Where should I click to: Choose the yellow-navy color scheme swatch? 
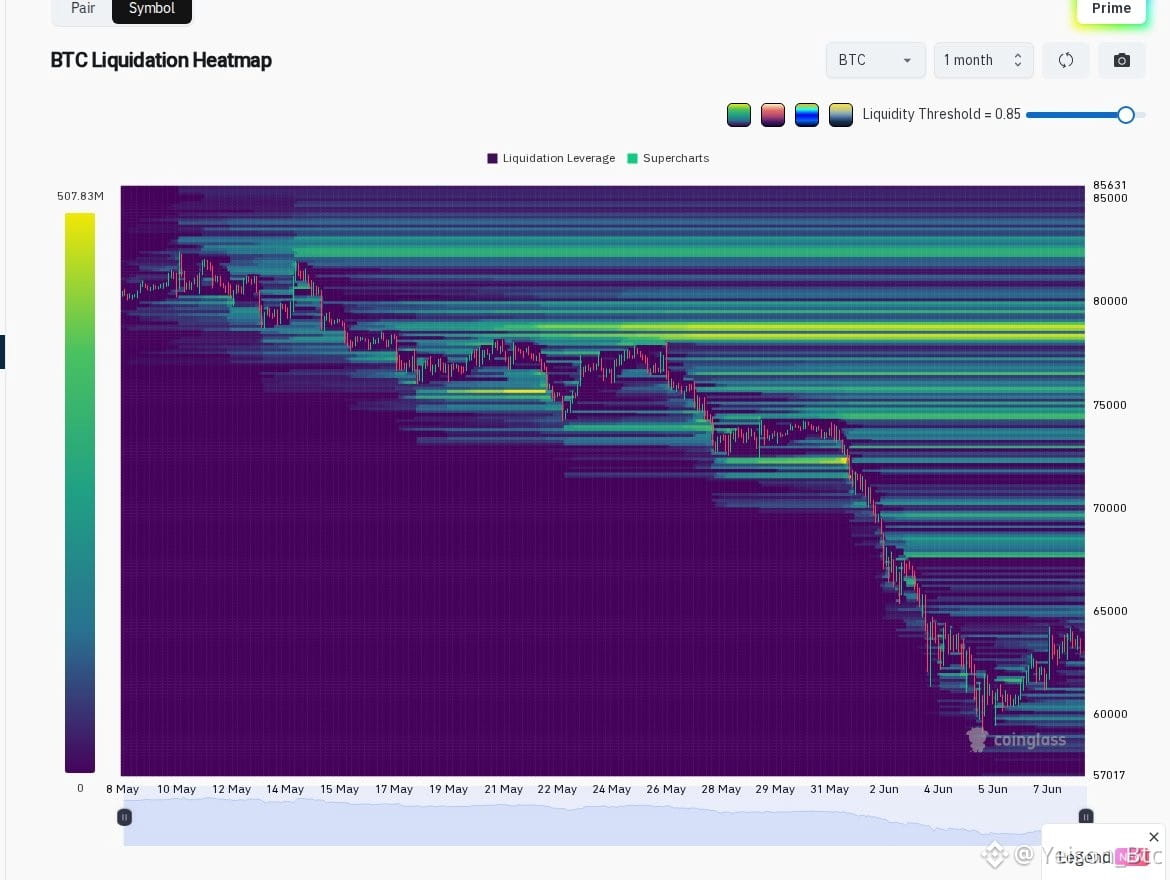click(840, 115)
